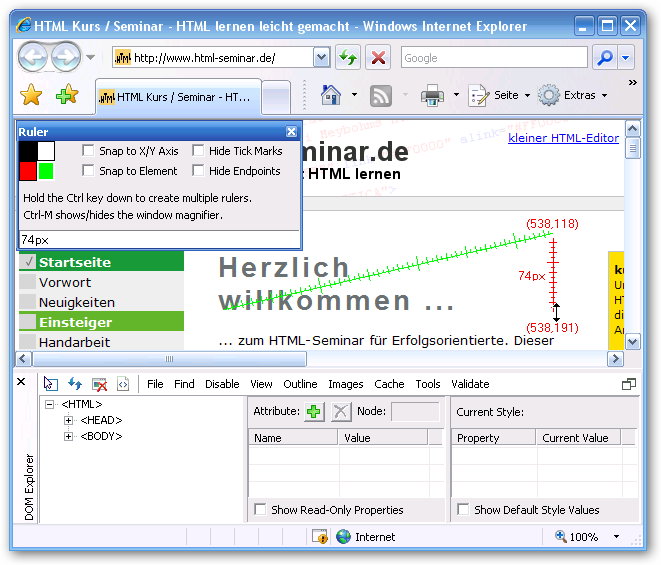This screenshot has width=661, height=565.
Task: Click the horizontal scrollbar right arrow
Action: pos(615,359)
